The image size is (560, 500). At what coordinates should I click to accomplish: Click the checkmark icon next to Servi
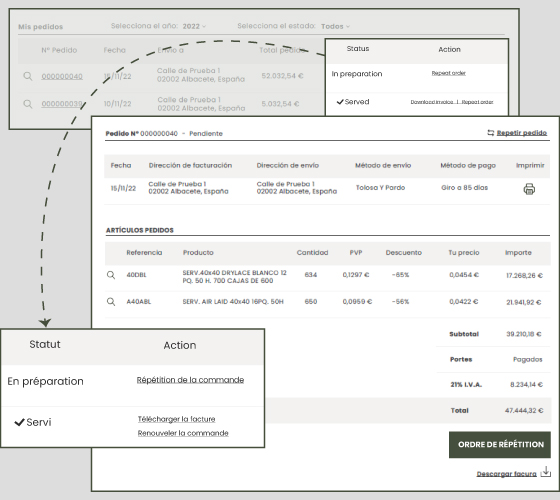pos(19,422)
